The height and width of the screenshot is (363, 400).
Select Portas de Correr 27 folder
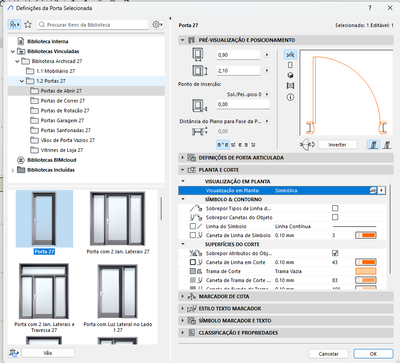tap(63, 101)
